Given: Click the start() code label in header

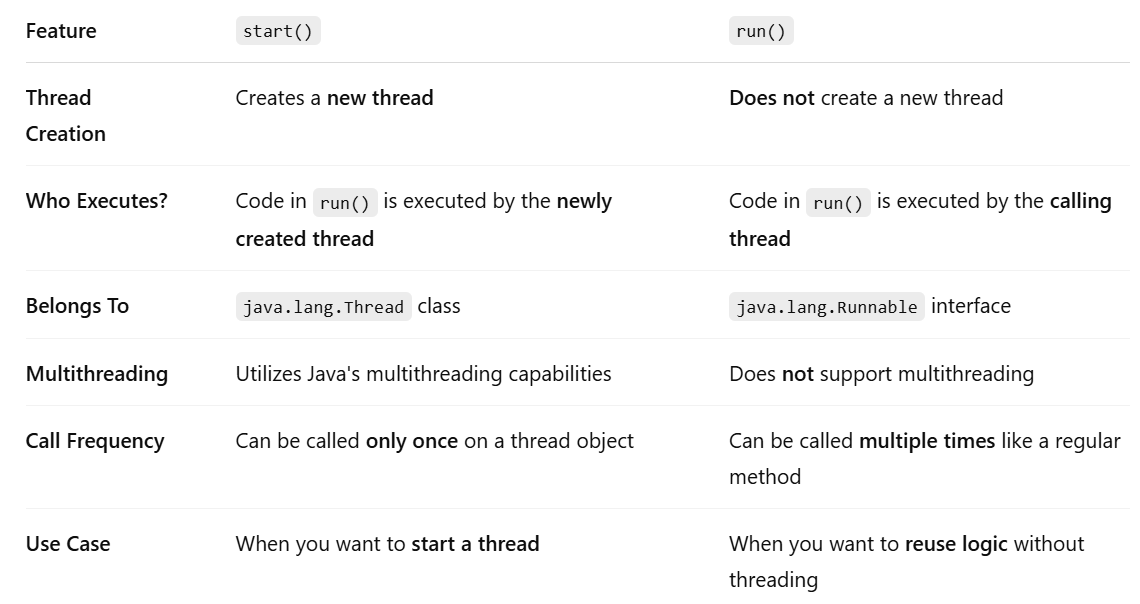Looking at the screenshot, I should click(278, 31).
